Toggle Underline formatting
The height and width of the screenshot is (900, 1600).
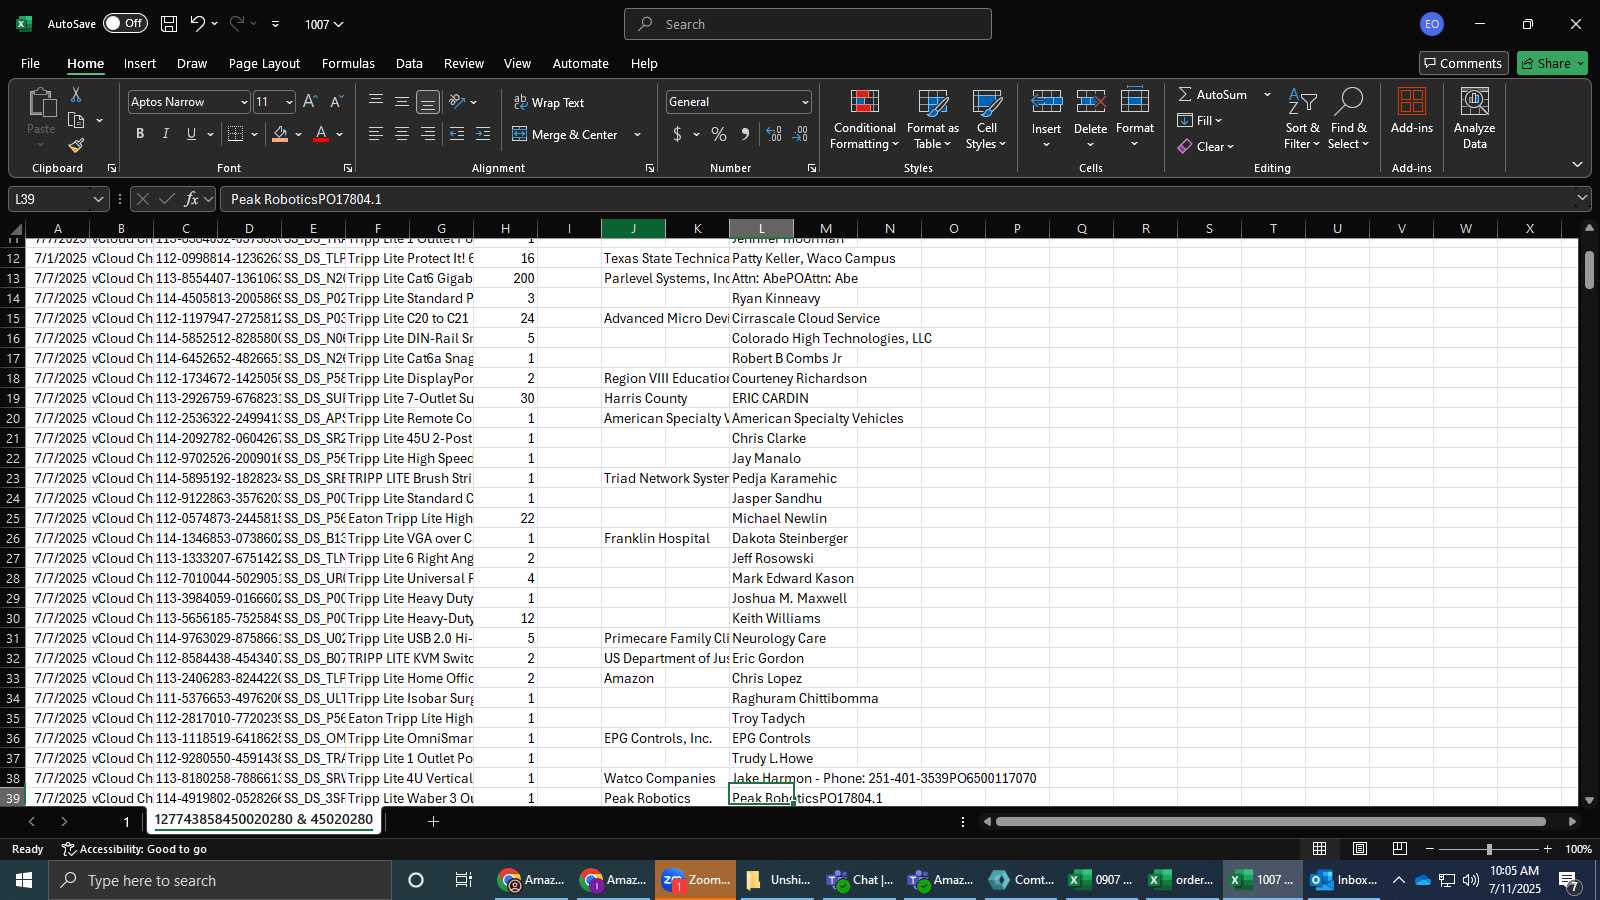(191, 134)
